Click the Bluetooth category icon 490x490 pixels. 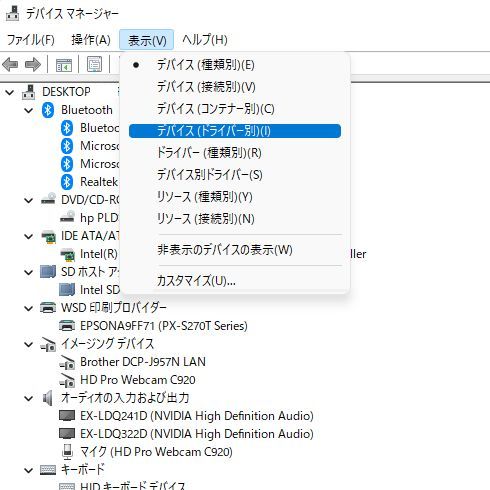48,110
